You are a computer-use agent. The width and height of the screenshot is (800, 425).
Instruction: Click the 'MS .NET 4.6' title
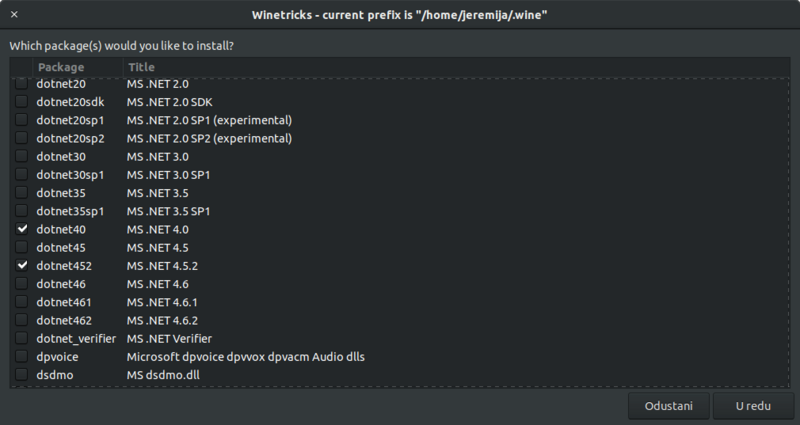158,284
